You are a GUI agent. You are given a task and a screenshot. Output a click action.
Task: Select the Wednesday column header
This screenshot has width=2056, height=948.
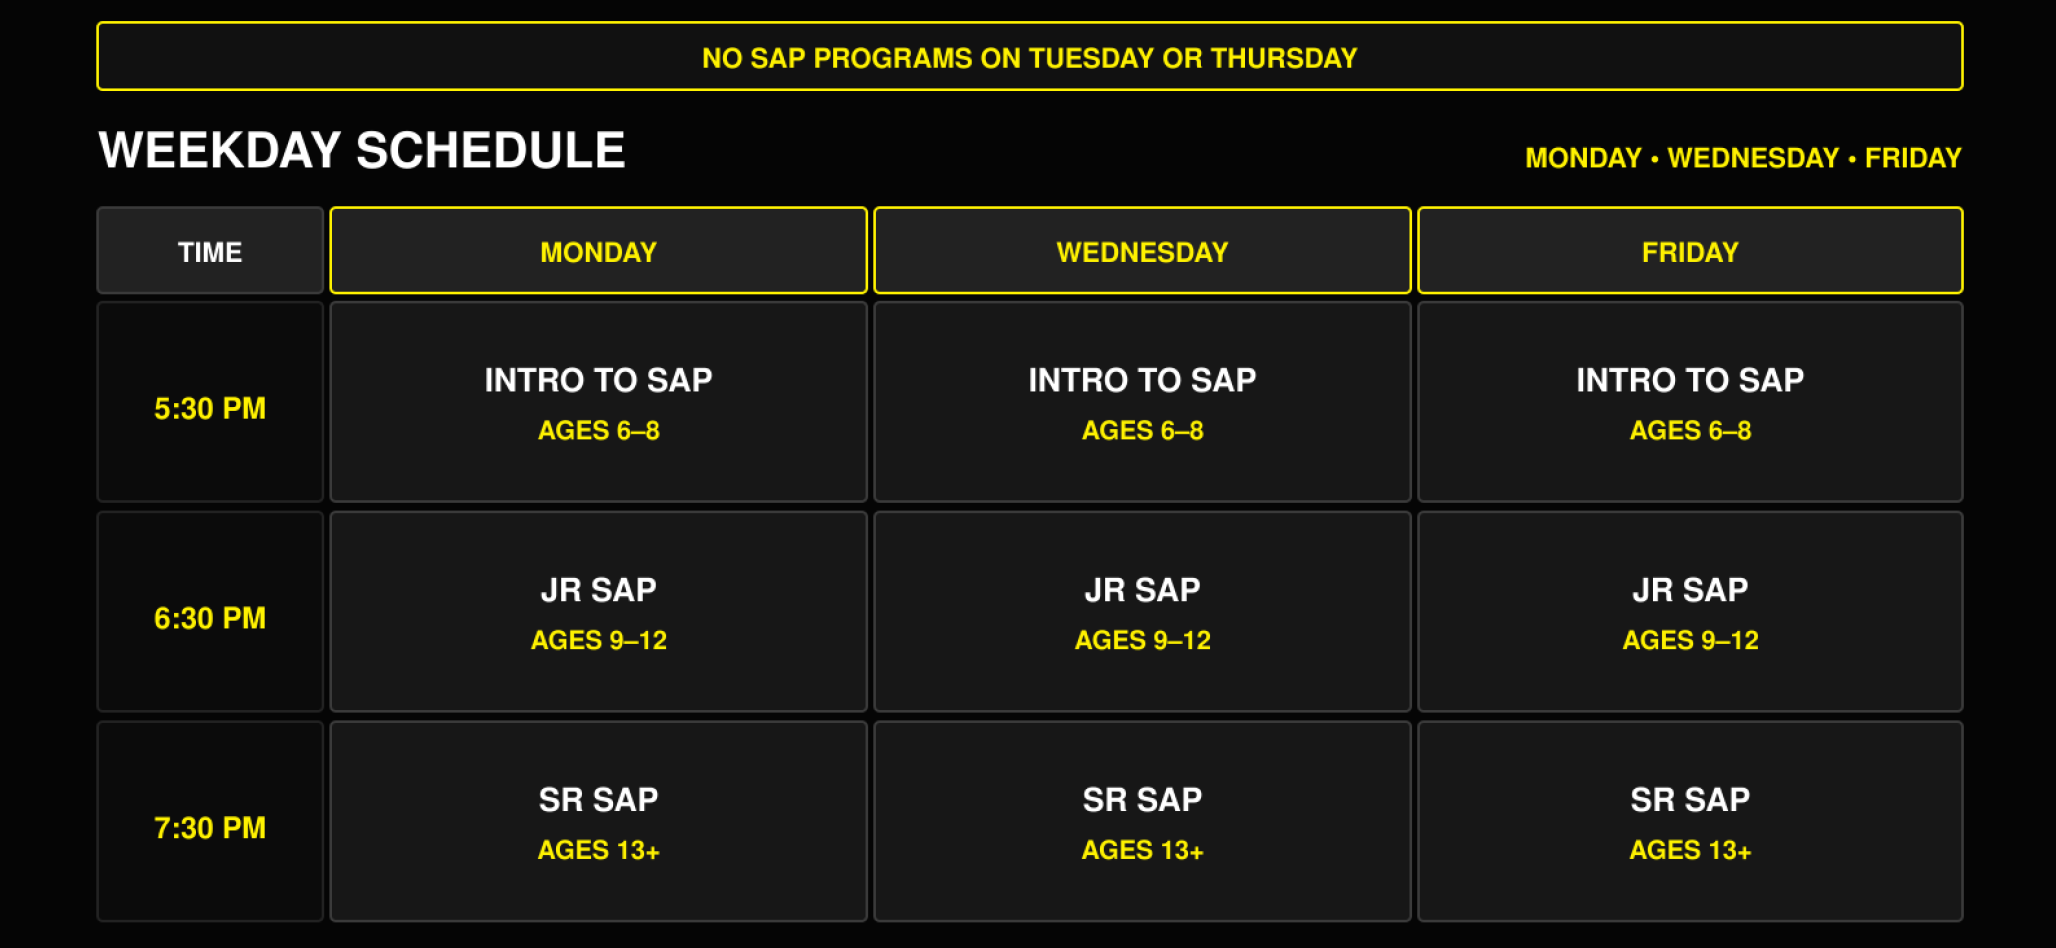(x=1142, y=251)
